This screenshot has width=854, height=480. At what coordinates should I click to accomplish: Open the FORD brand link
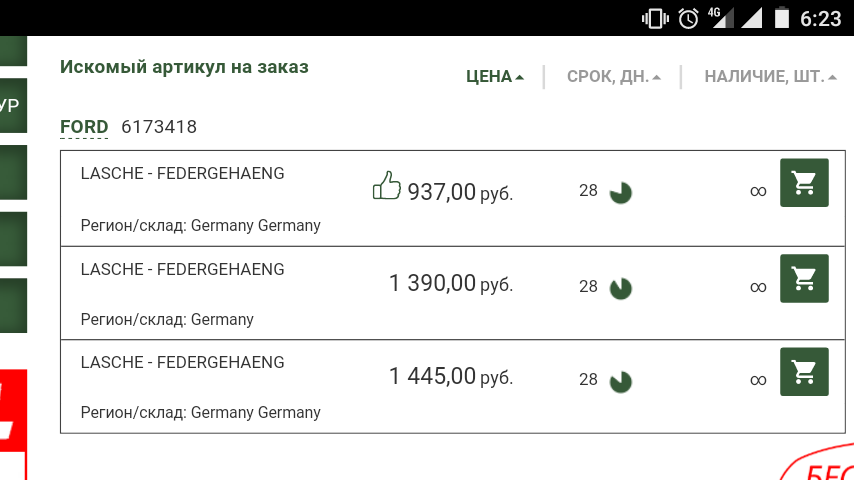[x=84, y=127]
